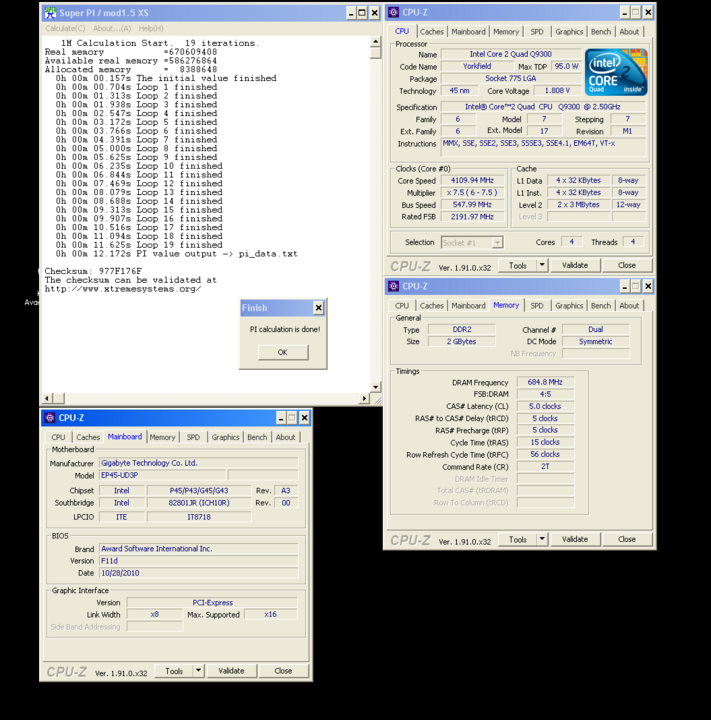Open About menu in Super PI
Screen dimensions: 711x720
tap(112, 28)
